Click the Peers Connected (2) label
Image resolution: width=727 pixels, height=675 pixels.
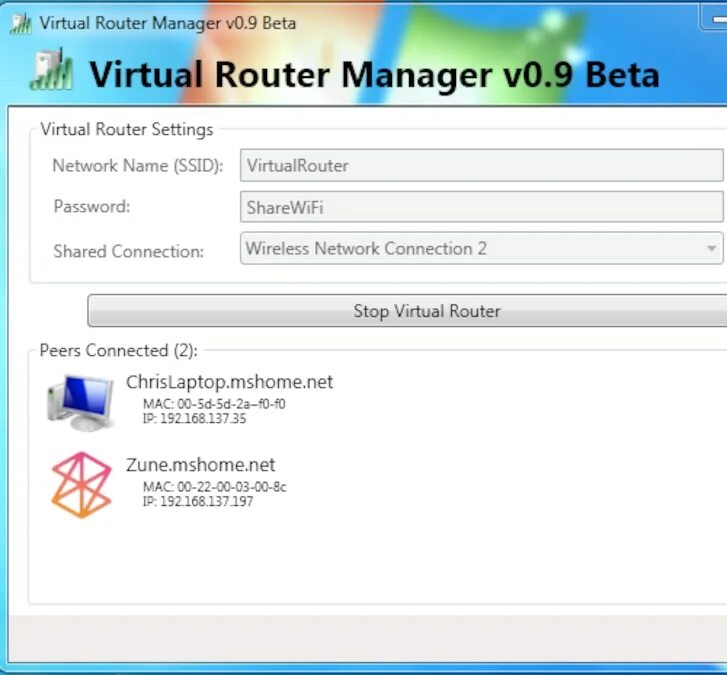119,350
